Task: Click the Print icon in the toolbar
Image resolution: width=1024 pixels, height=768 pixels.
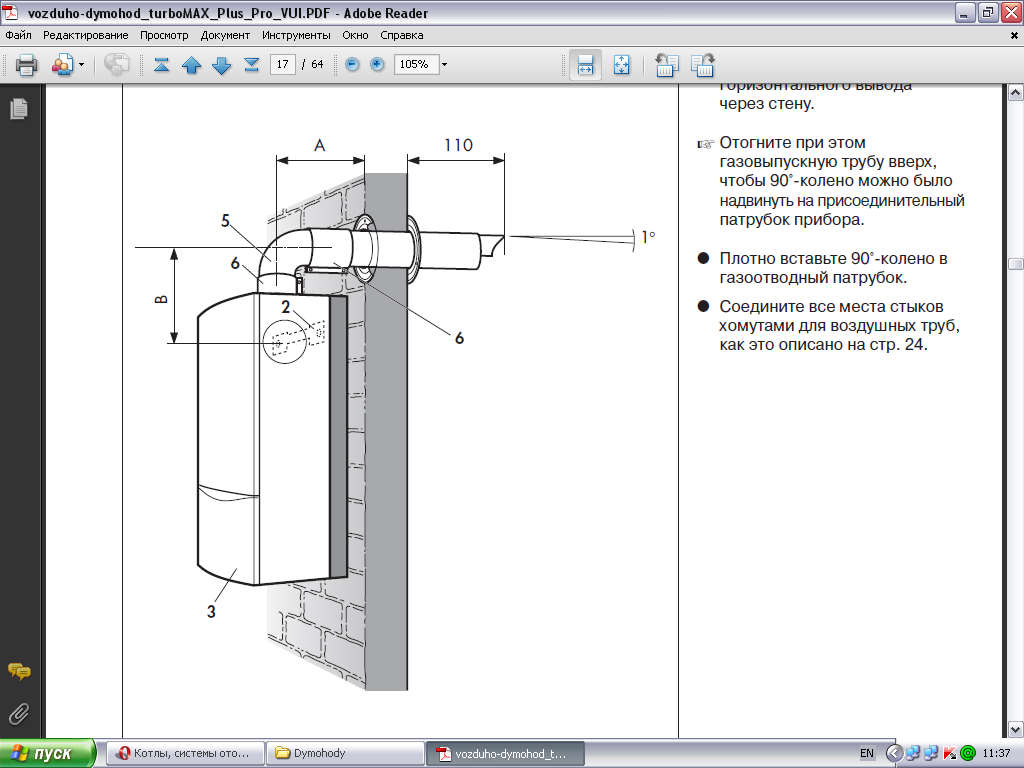Action: (x=26, y=65)
